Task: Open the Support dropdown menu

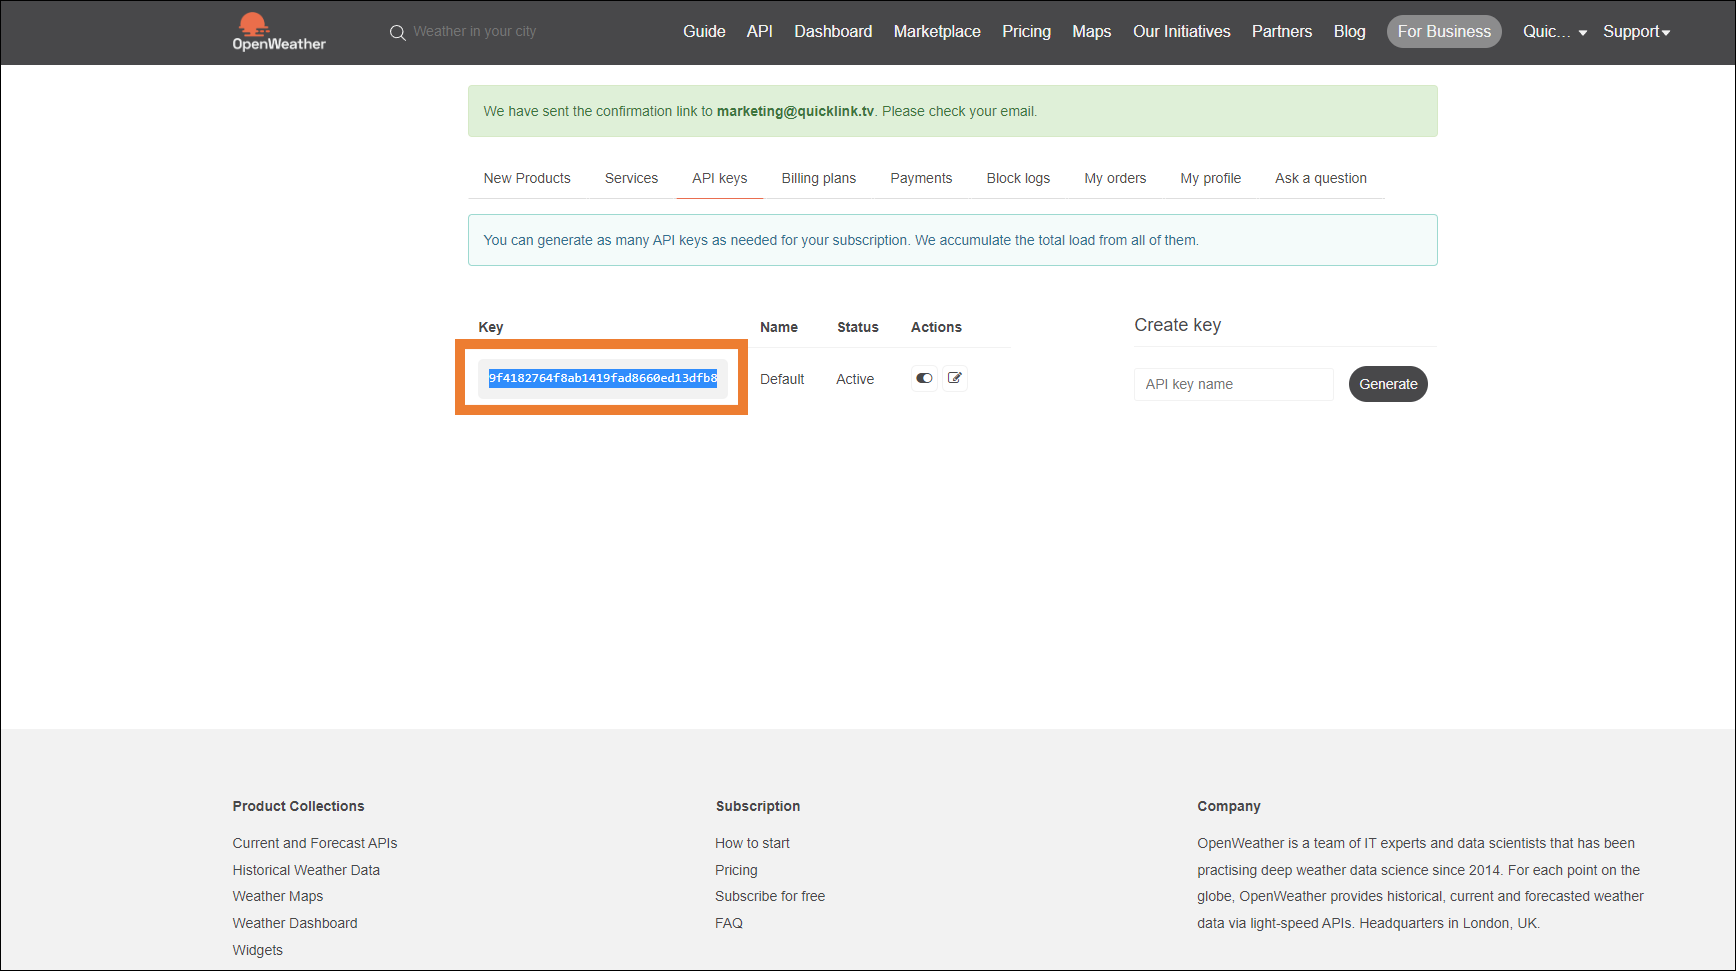Action: [1636, 32]
